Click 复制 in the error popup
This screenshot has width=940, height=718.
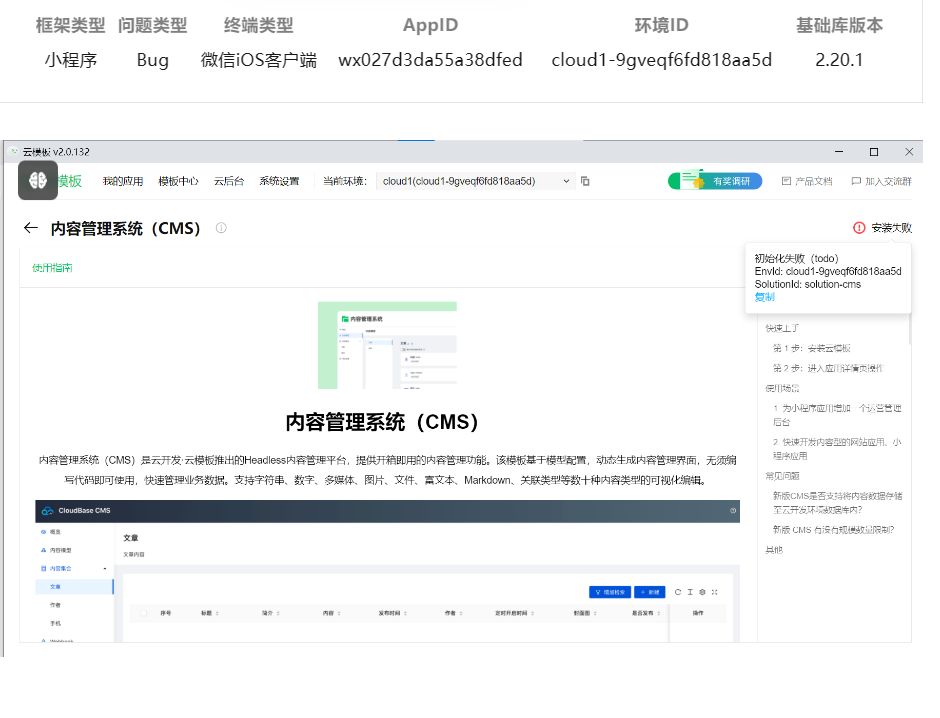click(764, 297)
